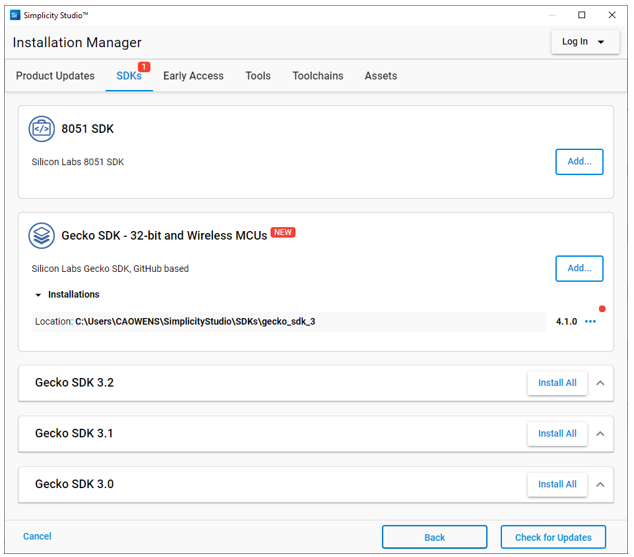The image size is (634, 557).
Task: Open the Log In dropdown
Action: [584, 42]
